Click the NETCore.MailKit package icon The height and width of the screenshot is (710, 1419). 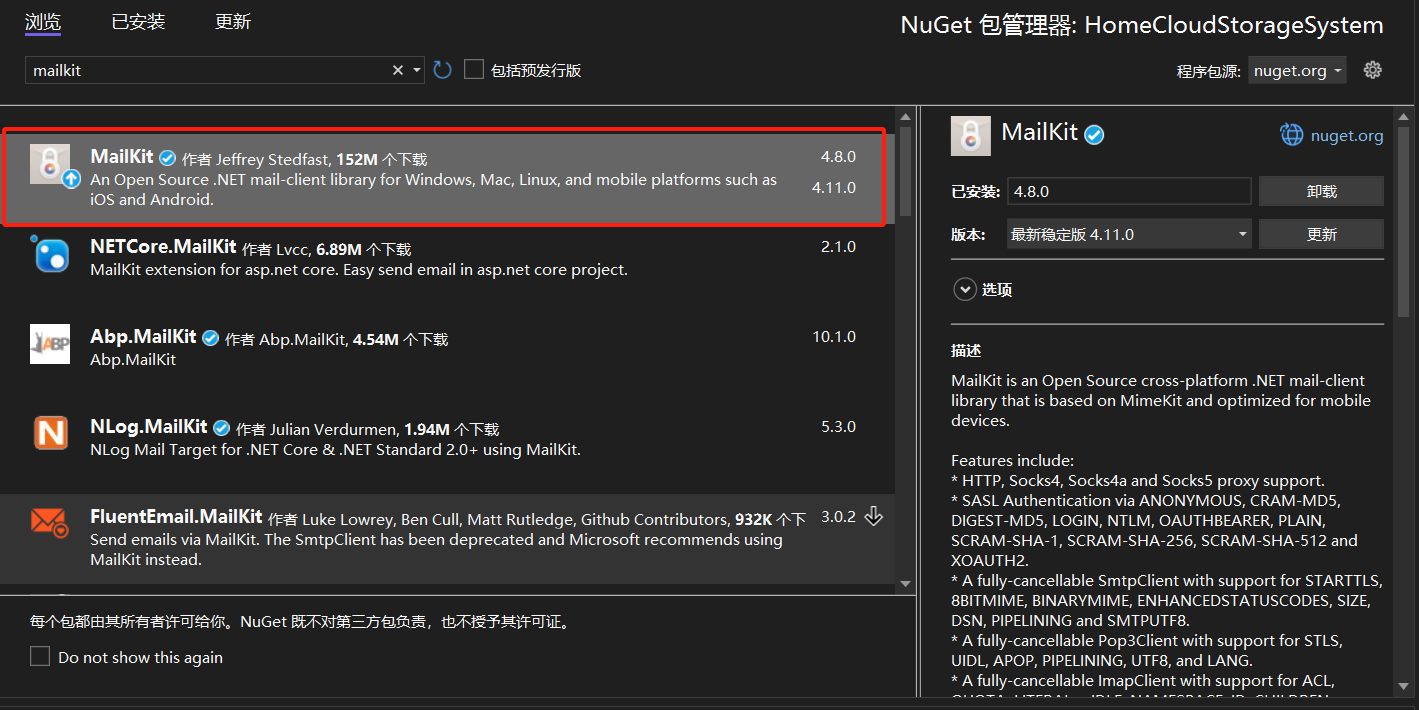[x=52, y=256]
